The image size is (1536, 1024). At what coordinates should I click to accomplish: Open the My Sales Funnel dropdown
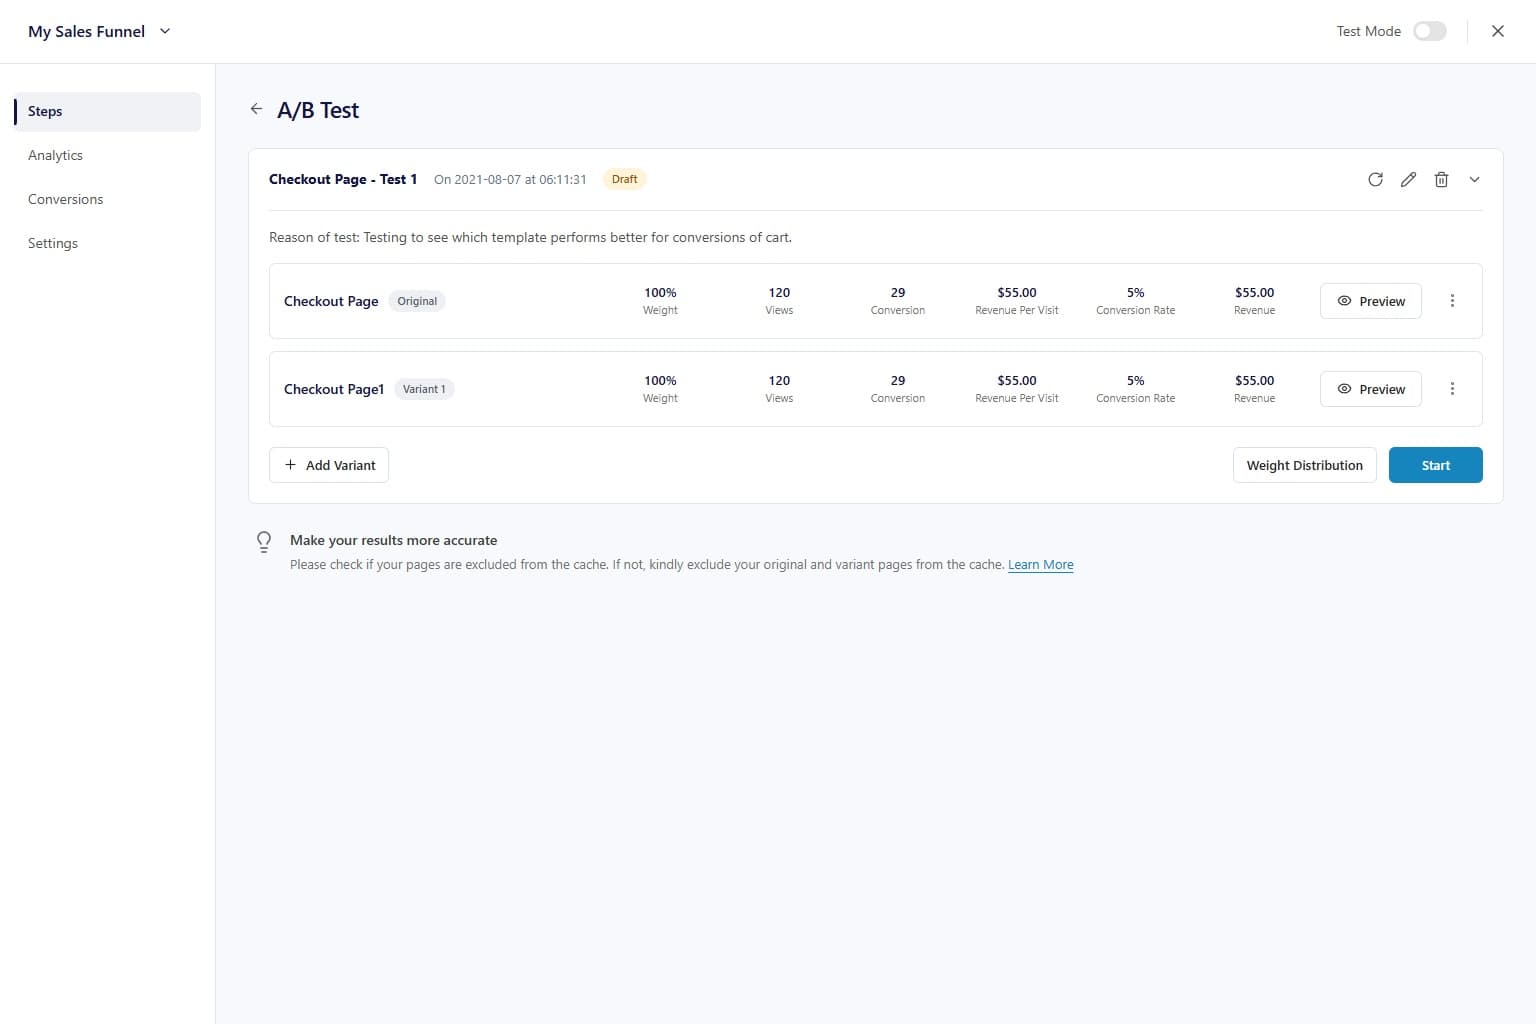point(100,31)
